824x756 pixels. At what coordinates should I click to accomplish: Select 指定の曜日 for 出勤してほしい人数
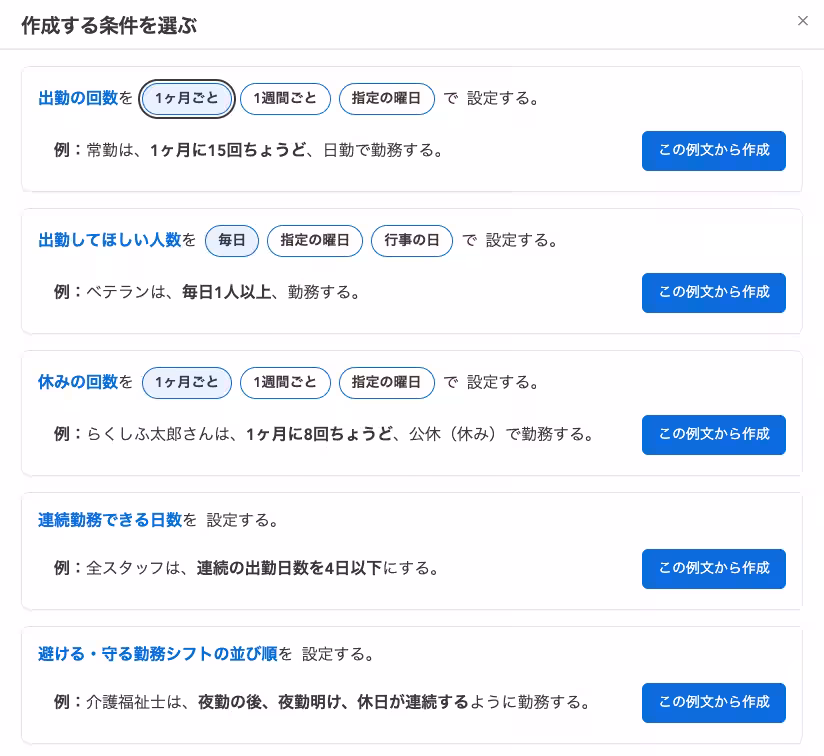tap(314, 241)
